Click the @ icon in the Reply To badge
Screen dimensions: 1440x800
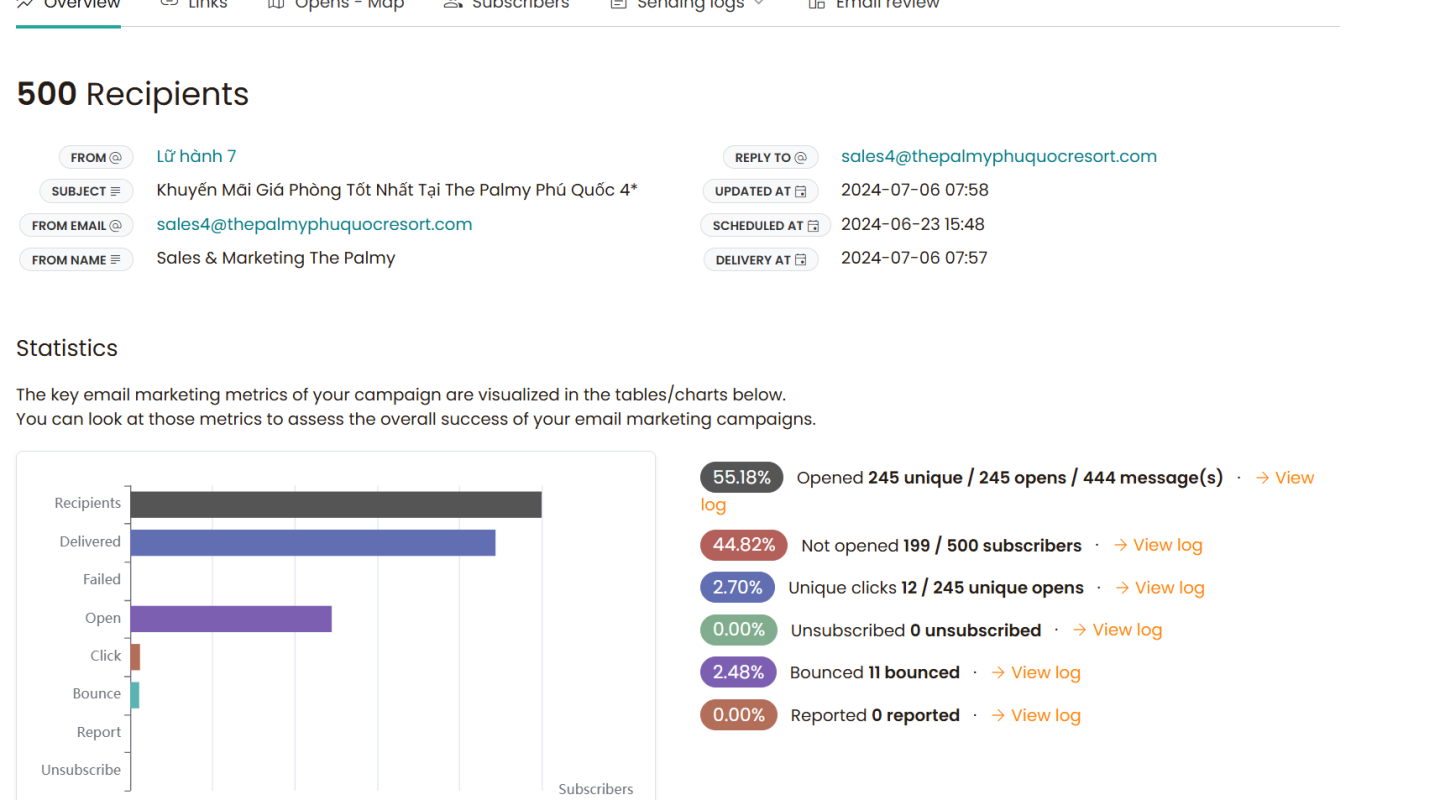point(800,157)
